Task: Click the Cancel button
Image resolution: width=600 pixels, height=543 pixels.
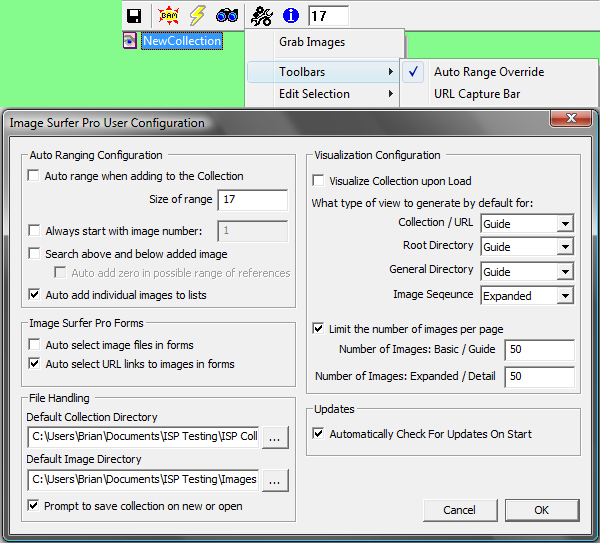Action: click(460, 510)
